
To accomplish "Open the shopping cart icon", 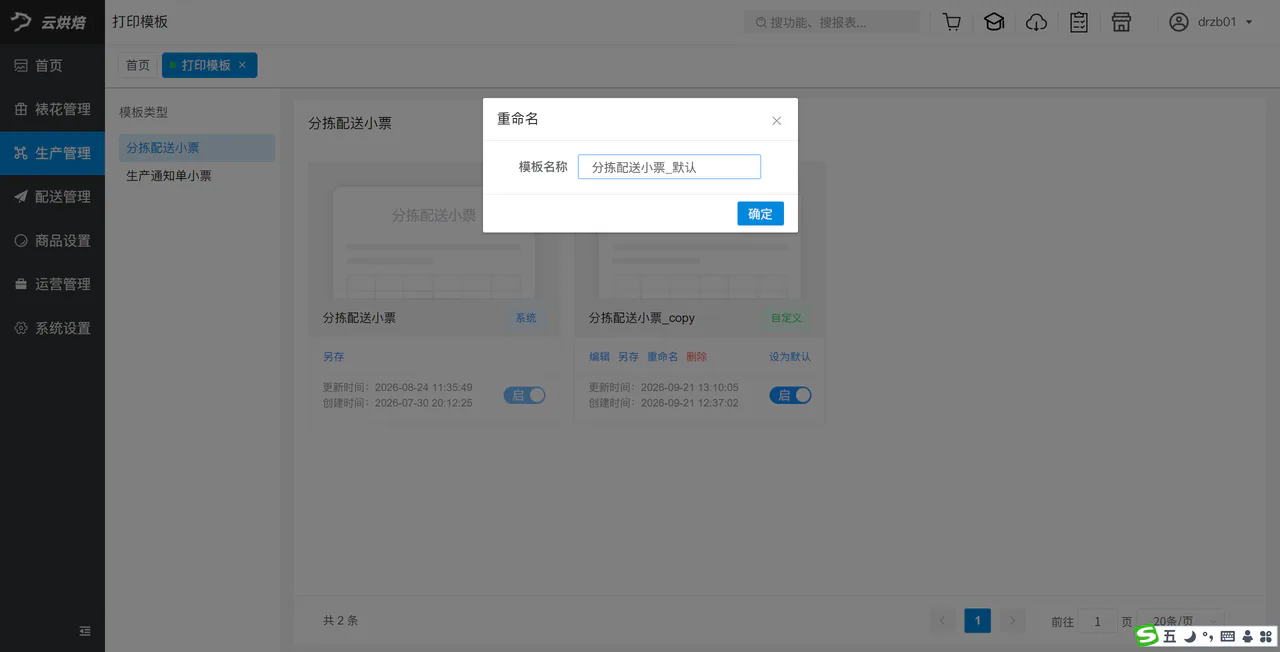I will pyautogui.click(x=952, y=22).
